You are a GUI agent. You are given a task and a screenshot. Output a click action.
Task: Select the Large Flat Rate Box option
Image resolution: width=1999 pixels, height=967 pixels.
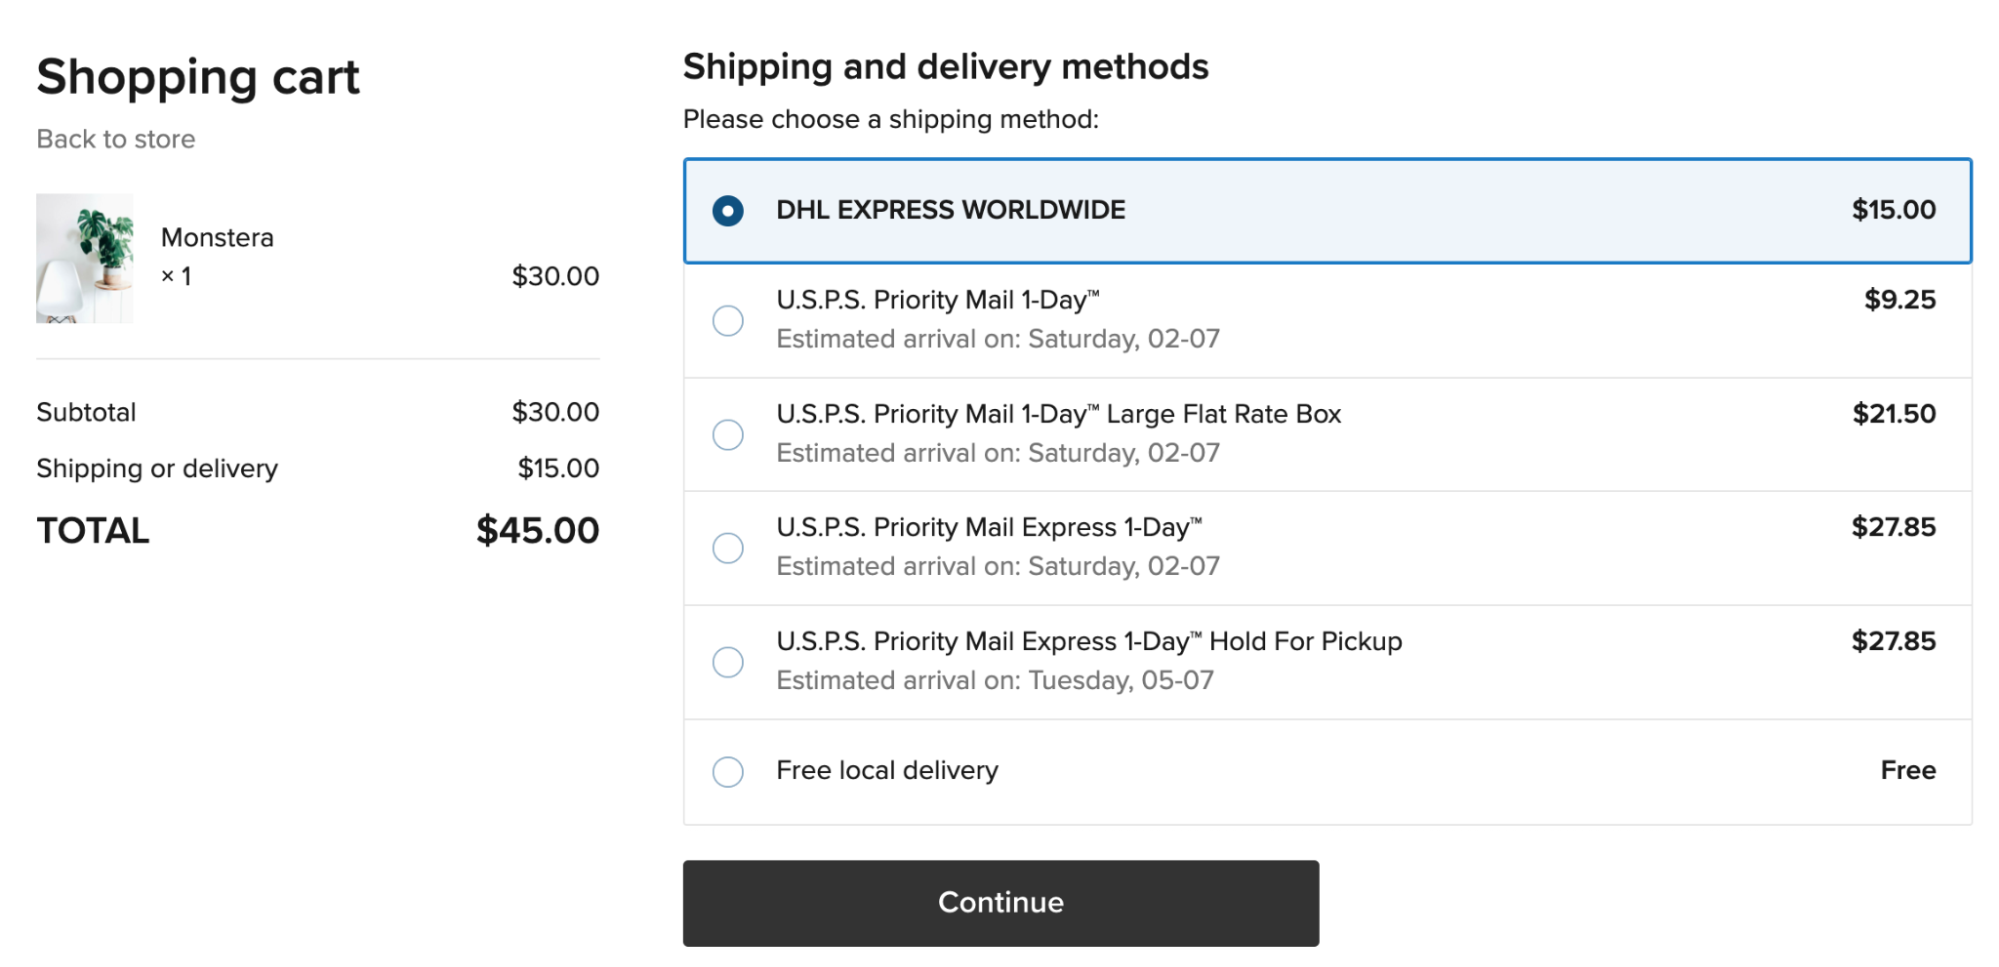[729, 434]
